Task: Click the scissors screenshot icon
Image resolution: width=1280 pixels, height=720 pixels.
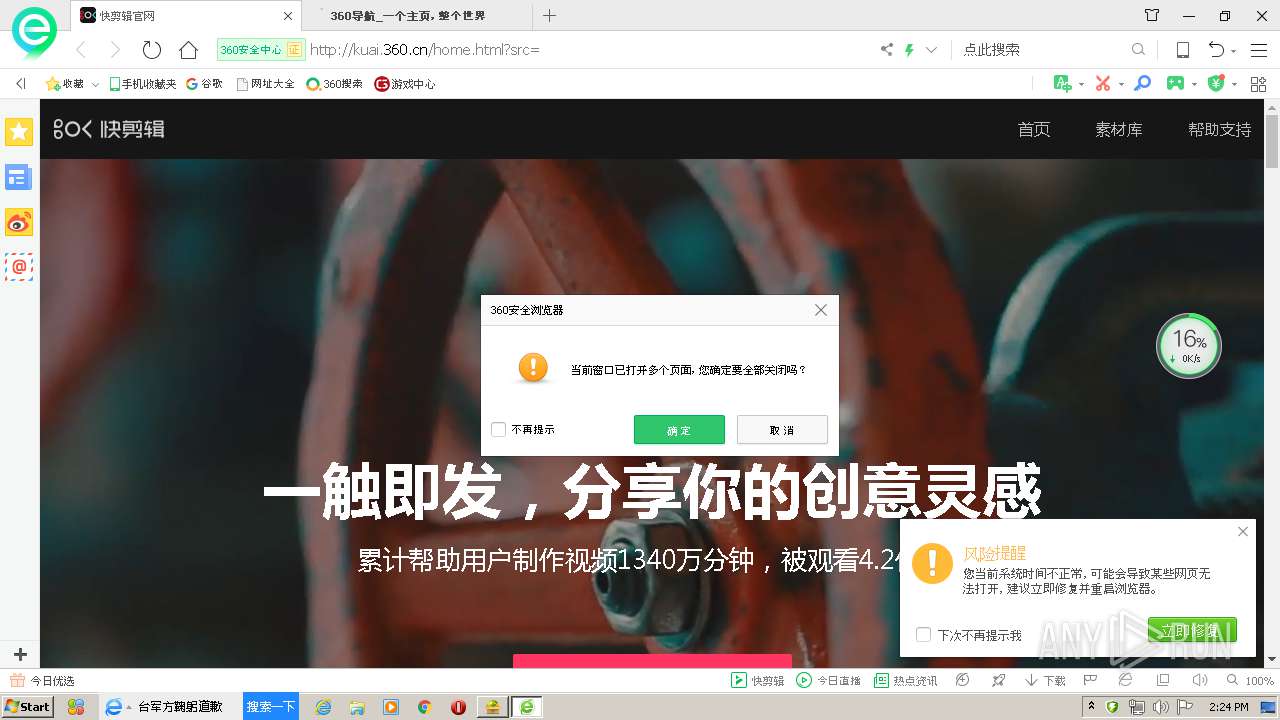Action: 1103,83
